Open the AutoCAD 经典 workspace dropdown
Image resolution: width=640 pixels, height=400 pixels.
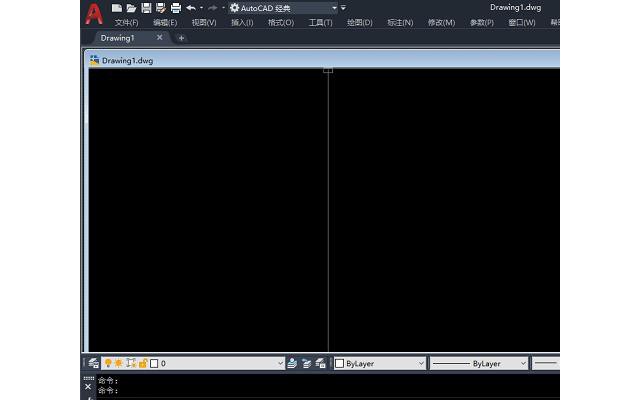[283, 8]
